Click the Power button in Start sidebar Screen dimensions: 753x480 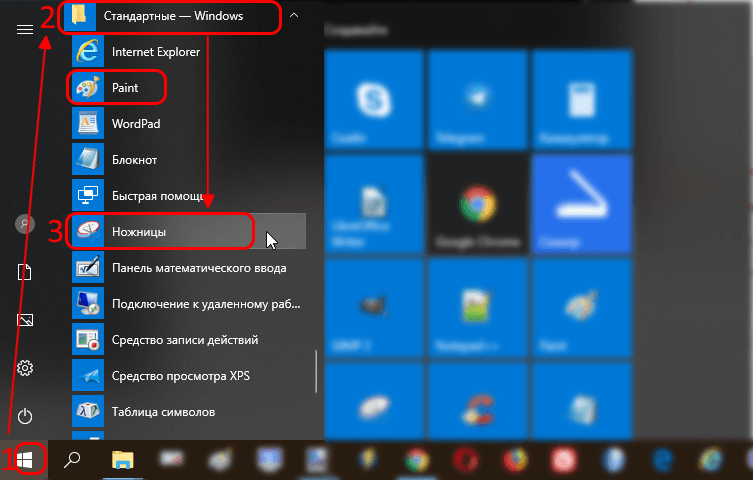tap(24, 416)
